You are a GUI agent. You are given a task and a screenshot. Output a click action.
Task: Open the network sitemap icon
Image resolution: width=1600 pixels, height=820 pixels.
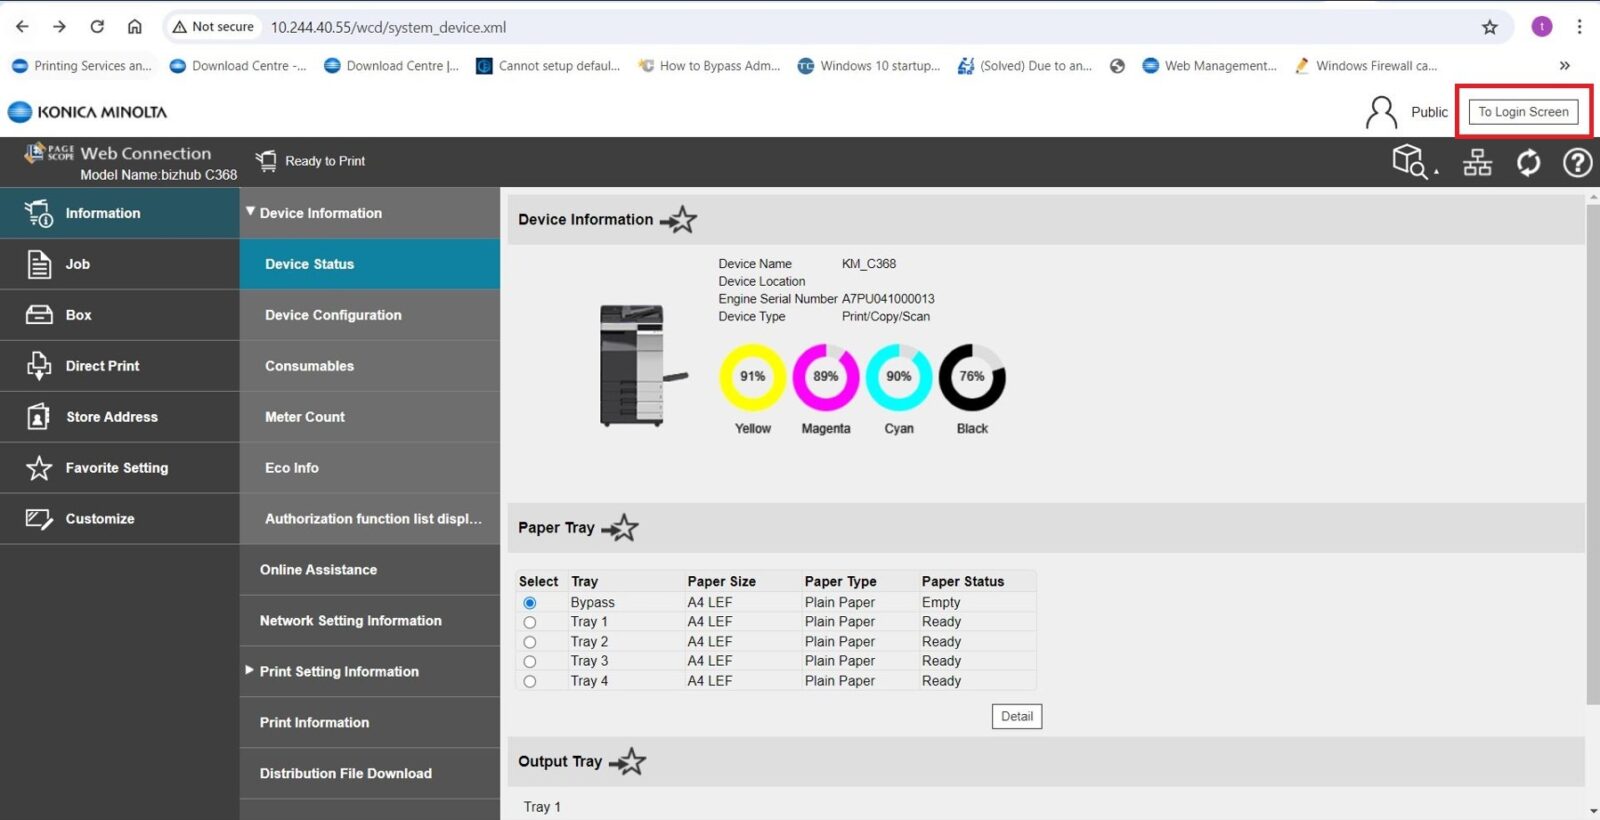click(x=1477, y=162)
